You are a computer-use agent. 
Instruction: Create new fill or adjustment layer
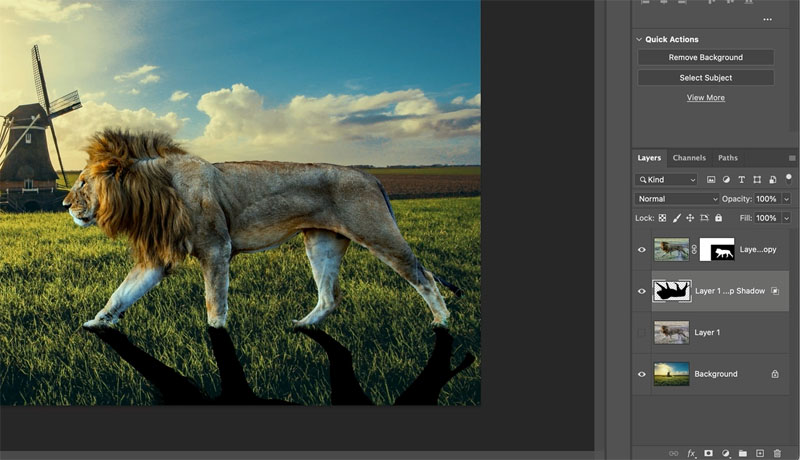click(x=726, y=453)
